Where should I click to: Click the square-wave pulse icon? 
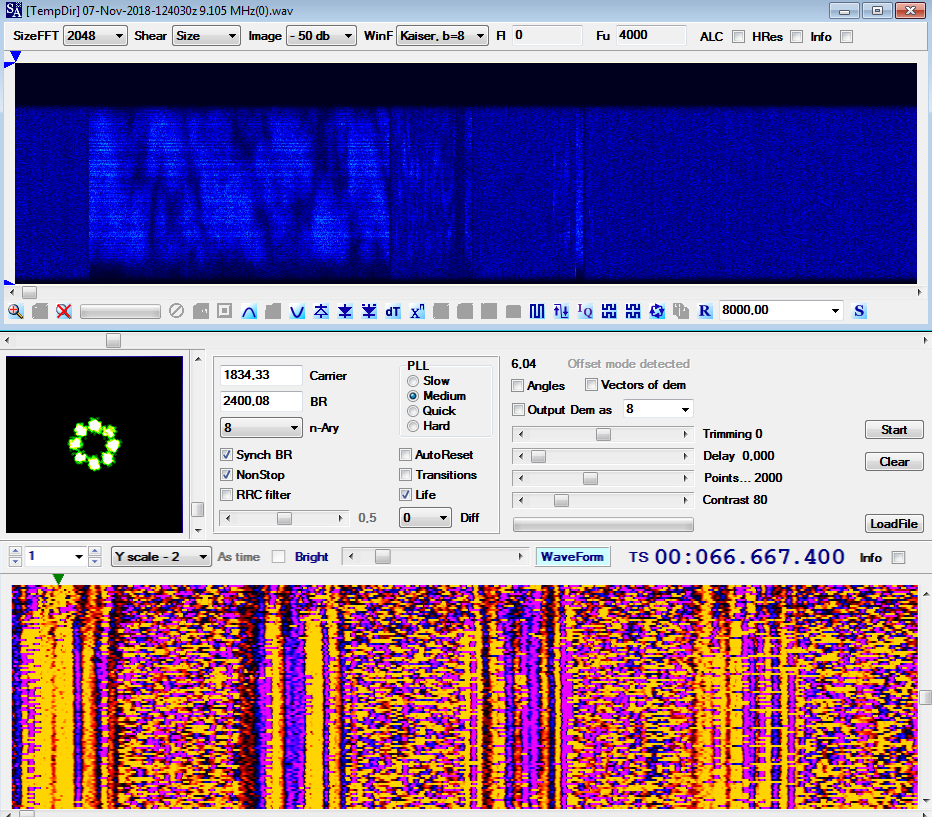537,311
